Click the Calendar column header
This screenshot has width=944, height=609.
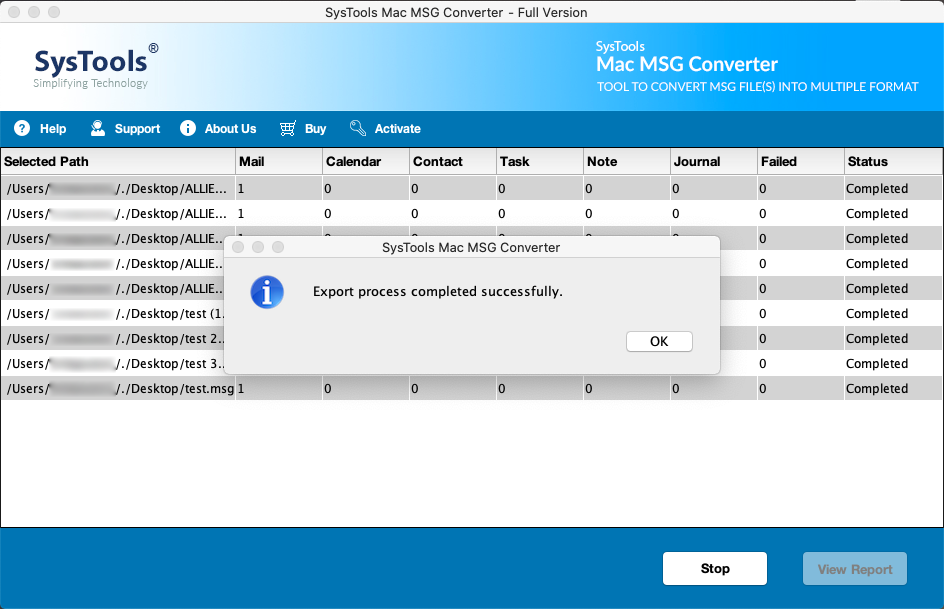pos(366,161)
